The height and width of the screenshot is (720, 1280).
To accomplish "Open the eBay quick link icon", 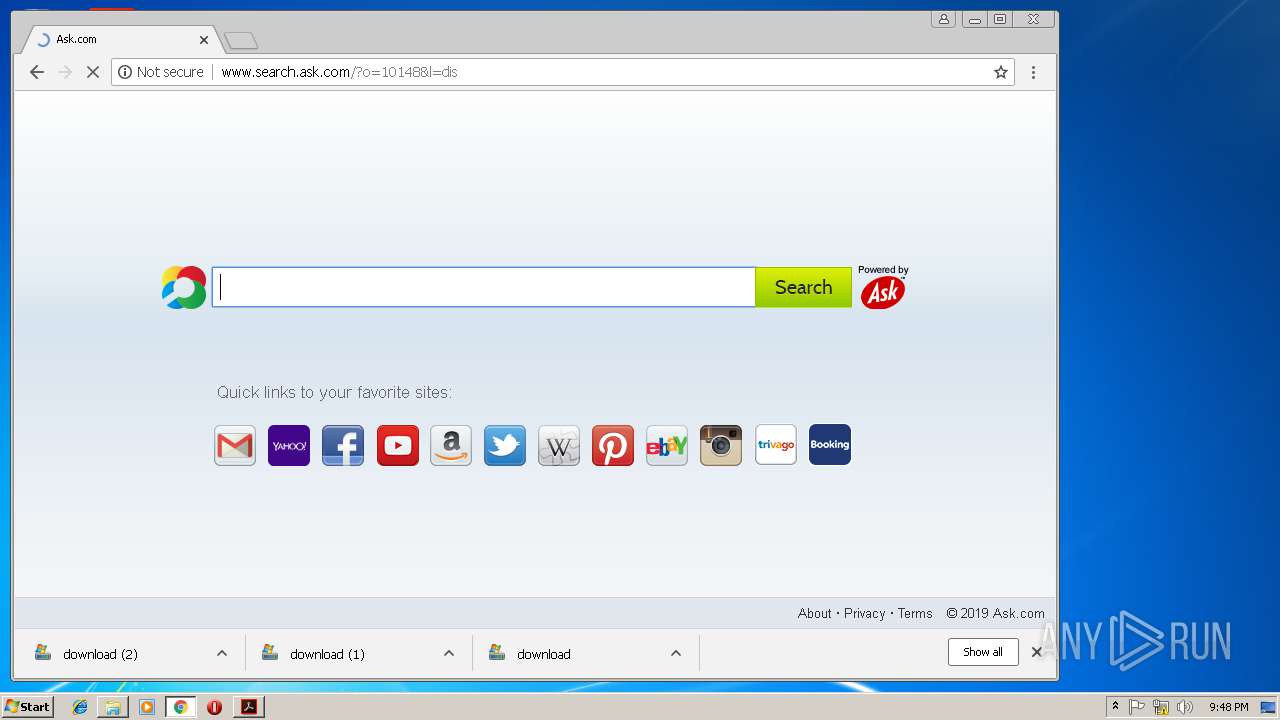I will (x=667, y=445).
